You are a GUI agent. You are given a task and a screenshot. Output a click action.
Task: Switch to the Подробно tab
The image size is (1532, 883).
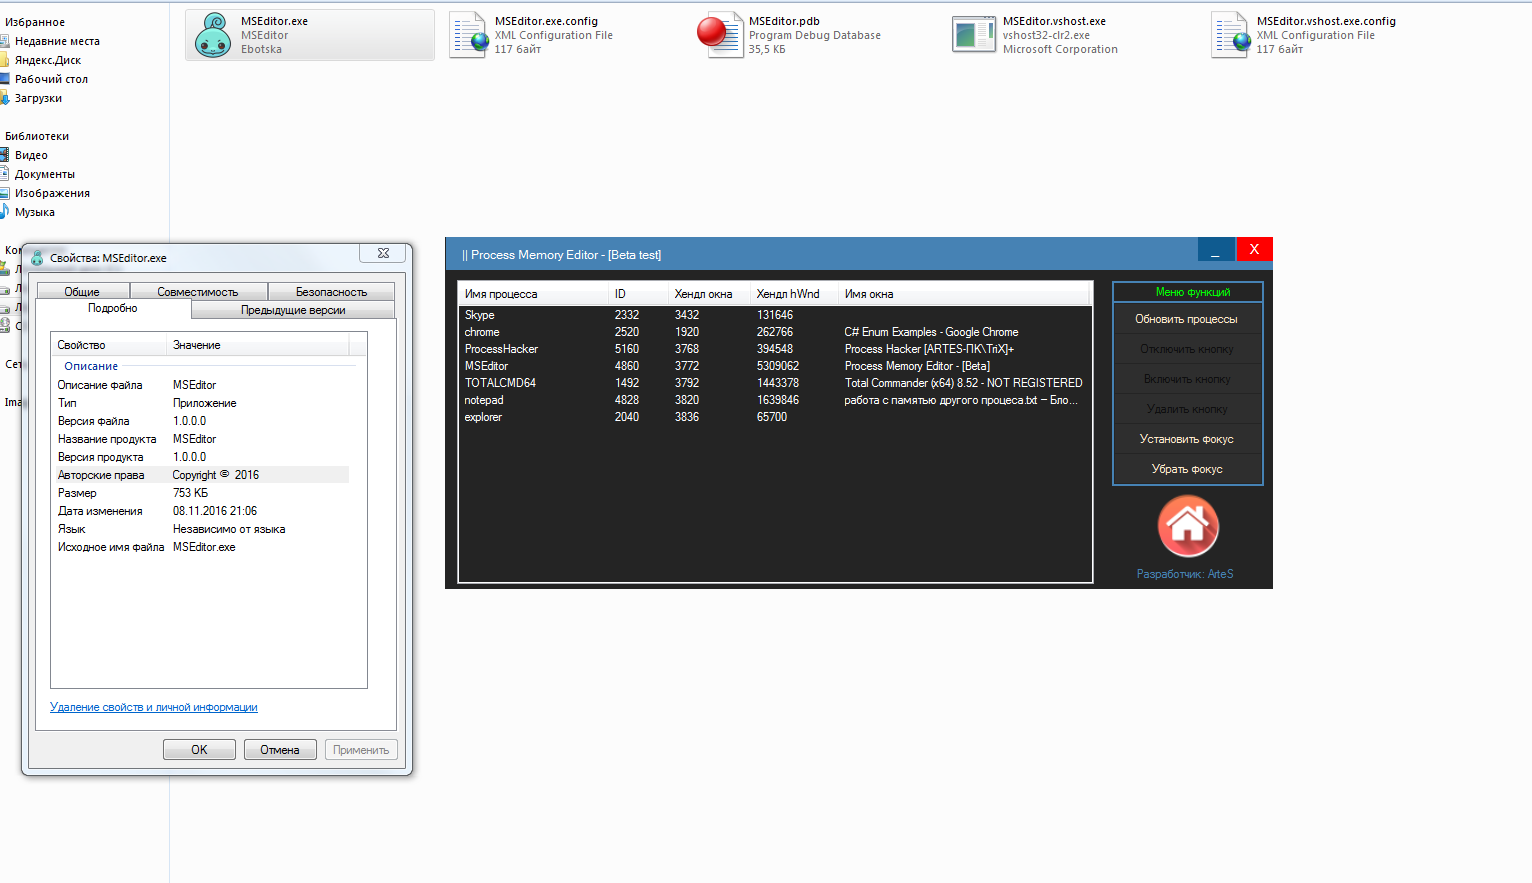tap(113, 309)
